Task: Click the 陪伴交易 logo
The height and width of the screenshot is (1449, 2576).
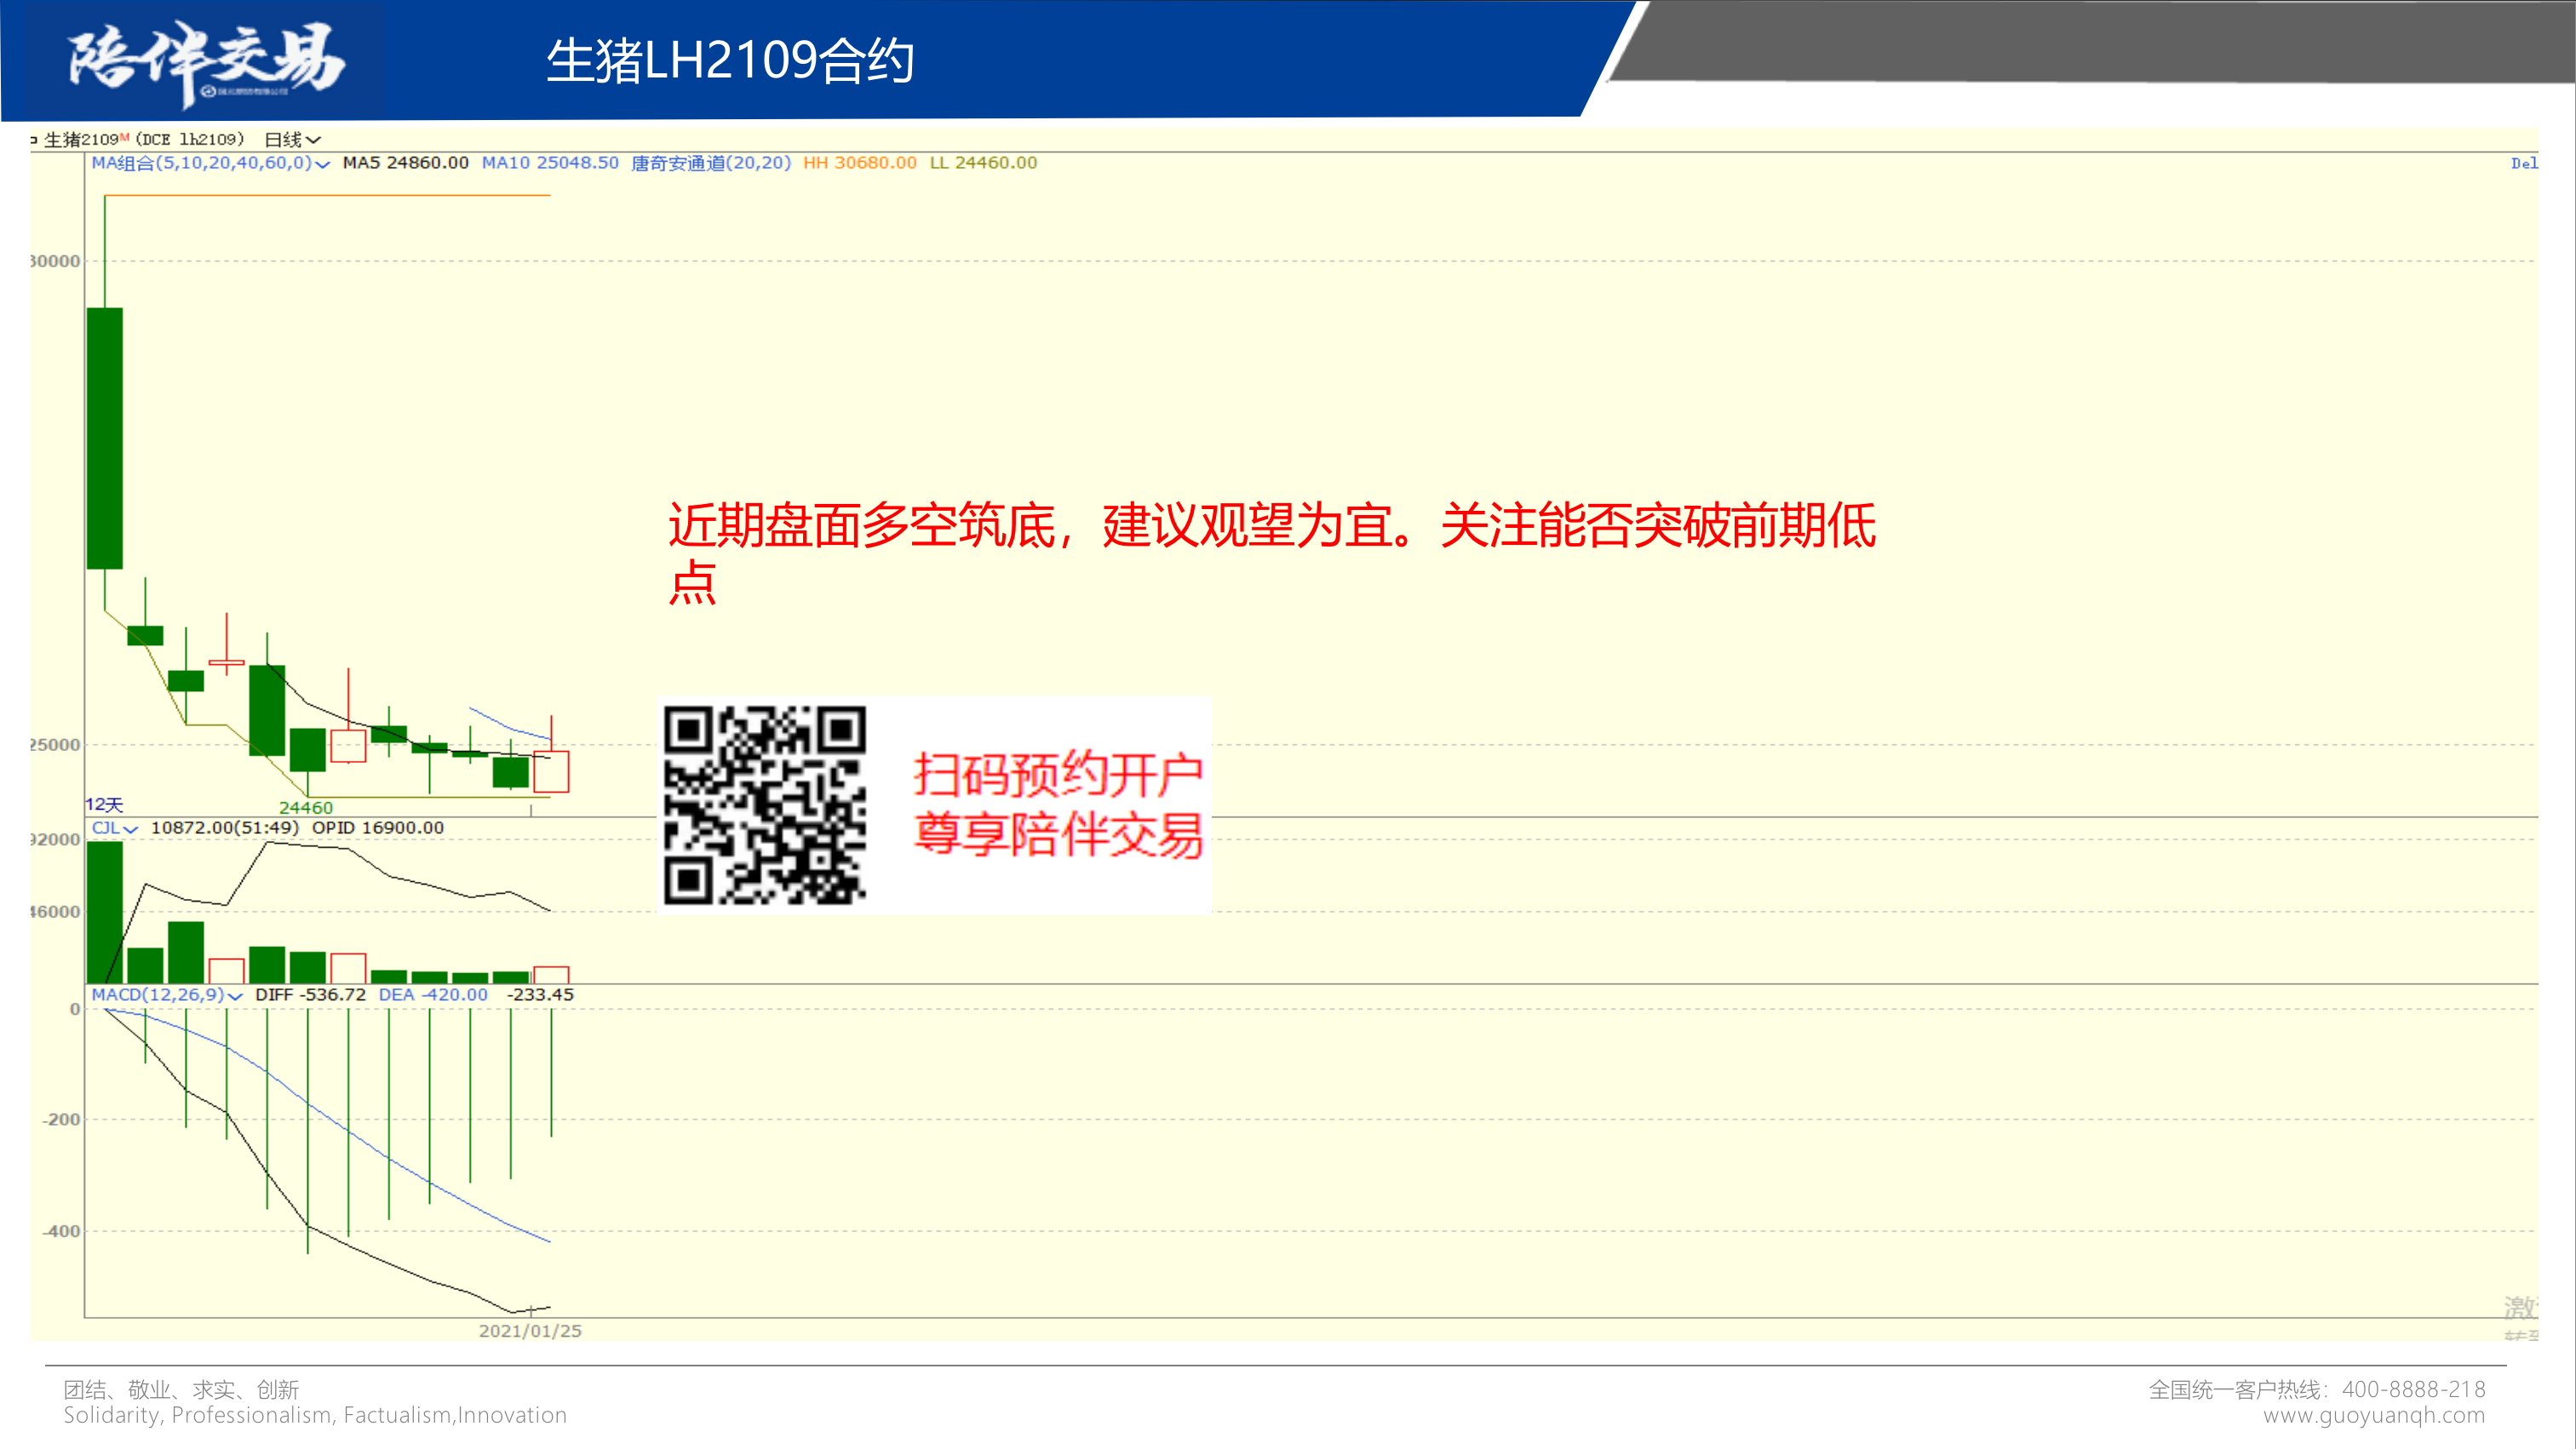Action: [205, 60]
